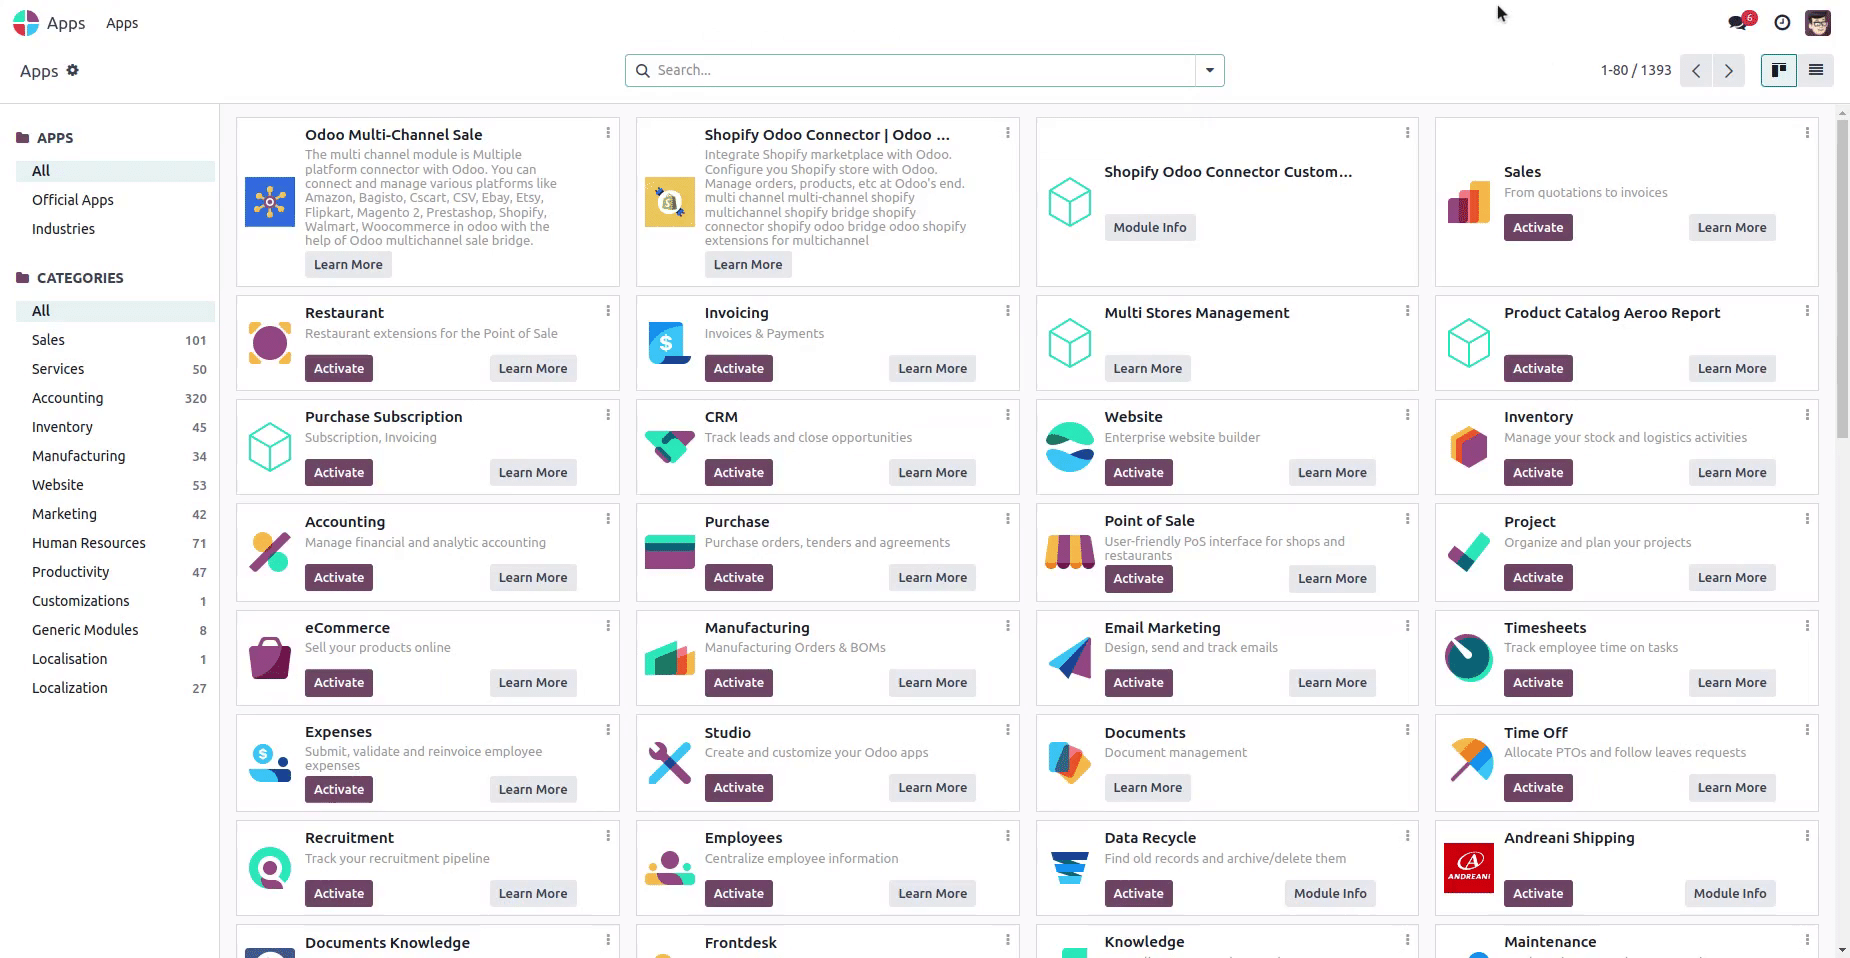Screen dimensions: 1850x958
Task: Select the Accounting category
Action: click(67, 398)
